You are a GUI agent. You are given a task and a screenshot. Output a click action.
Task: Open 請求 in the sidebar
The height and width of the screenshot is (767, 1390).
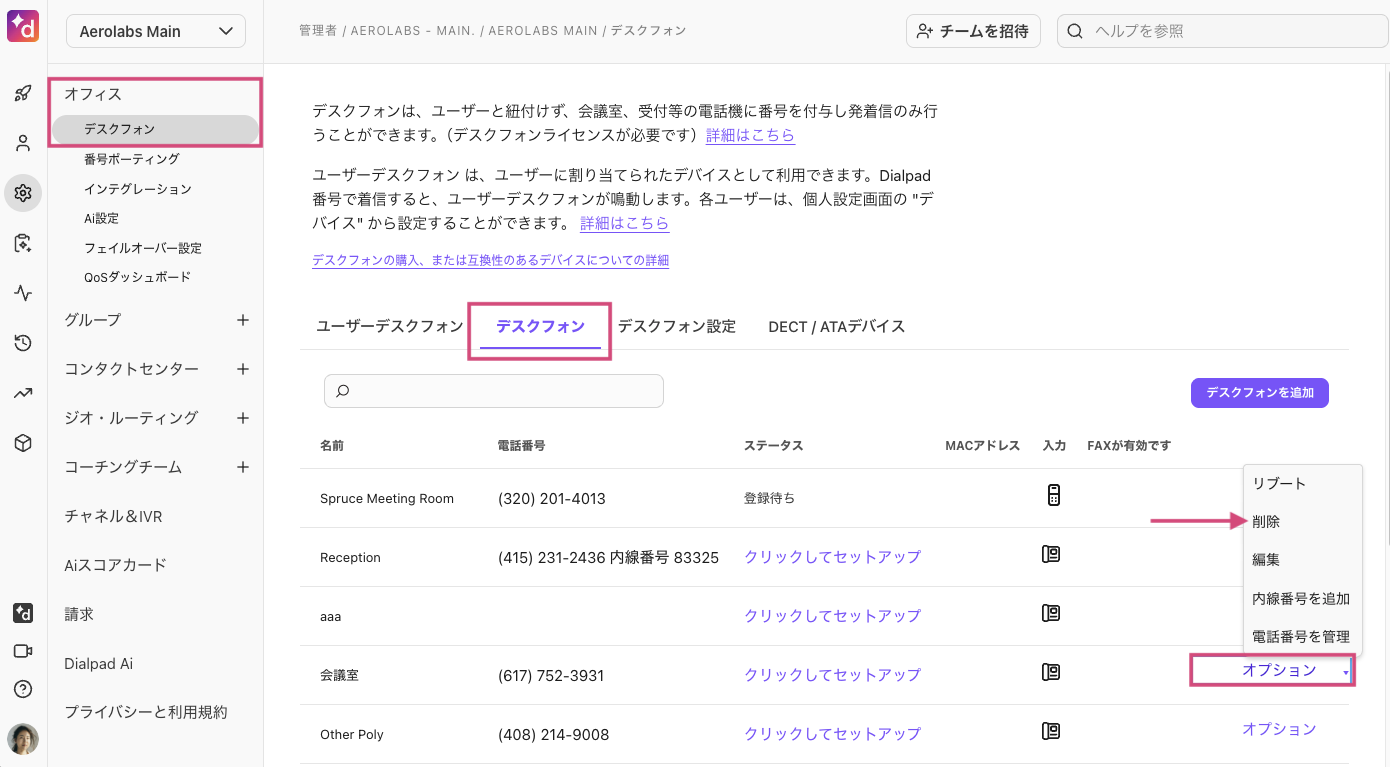coord(79,614)
